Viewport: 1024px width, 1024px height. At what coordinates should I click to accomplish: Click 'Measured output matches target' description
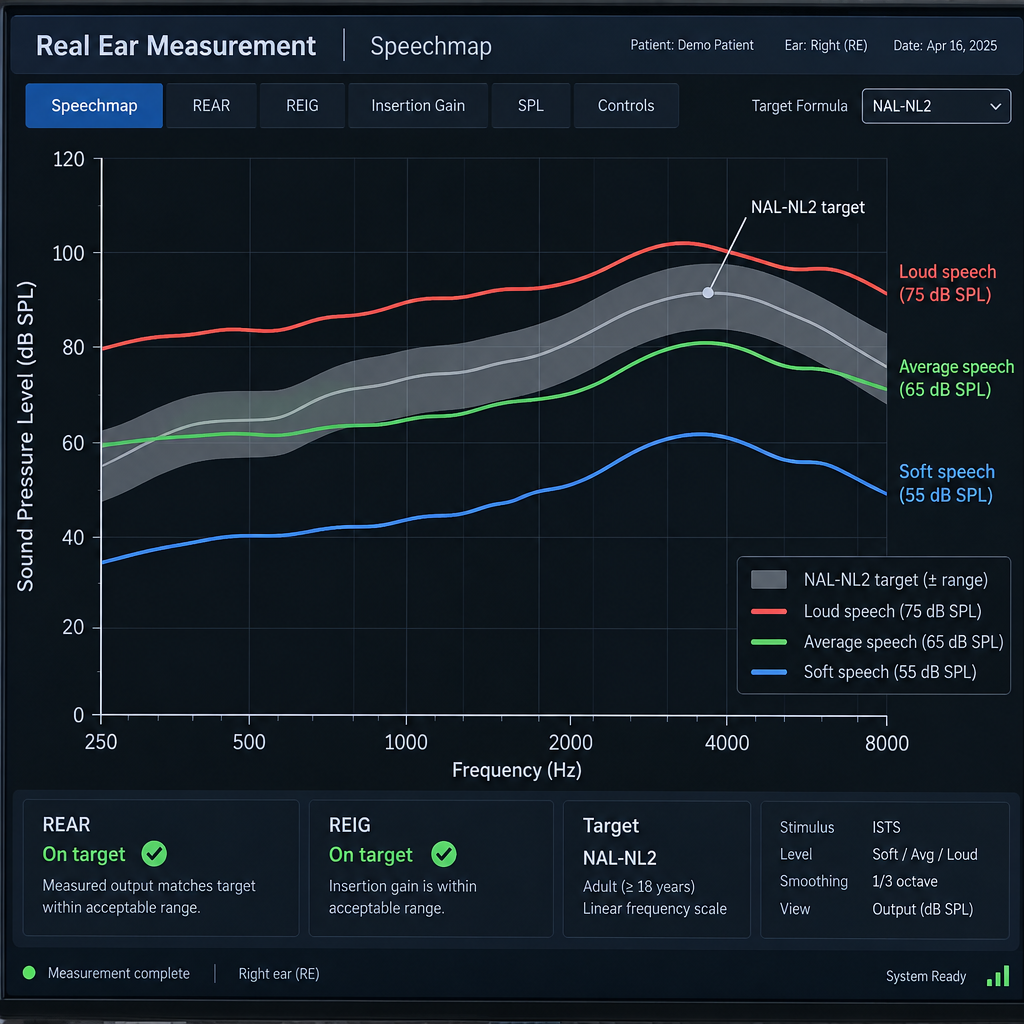pos(149,886)
